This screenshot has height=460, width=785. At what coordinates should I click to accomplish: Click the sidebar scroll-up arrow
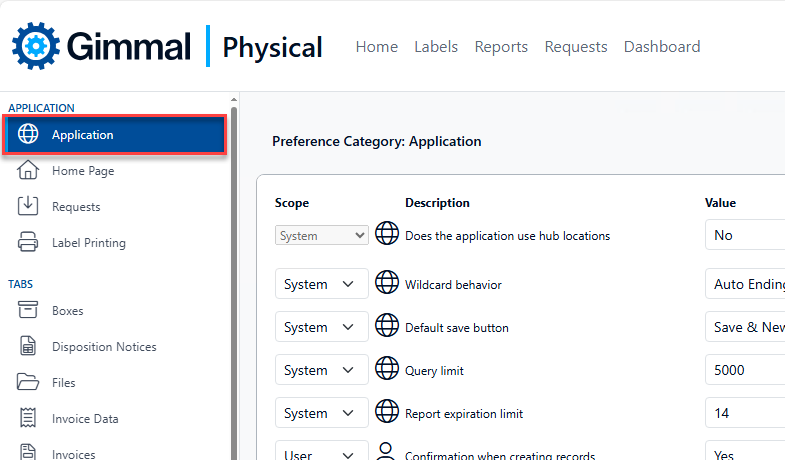234,100
